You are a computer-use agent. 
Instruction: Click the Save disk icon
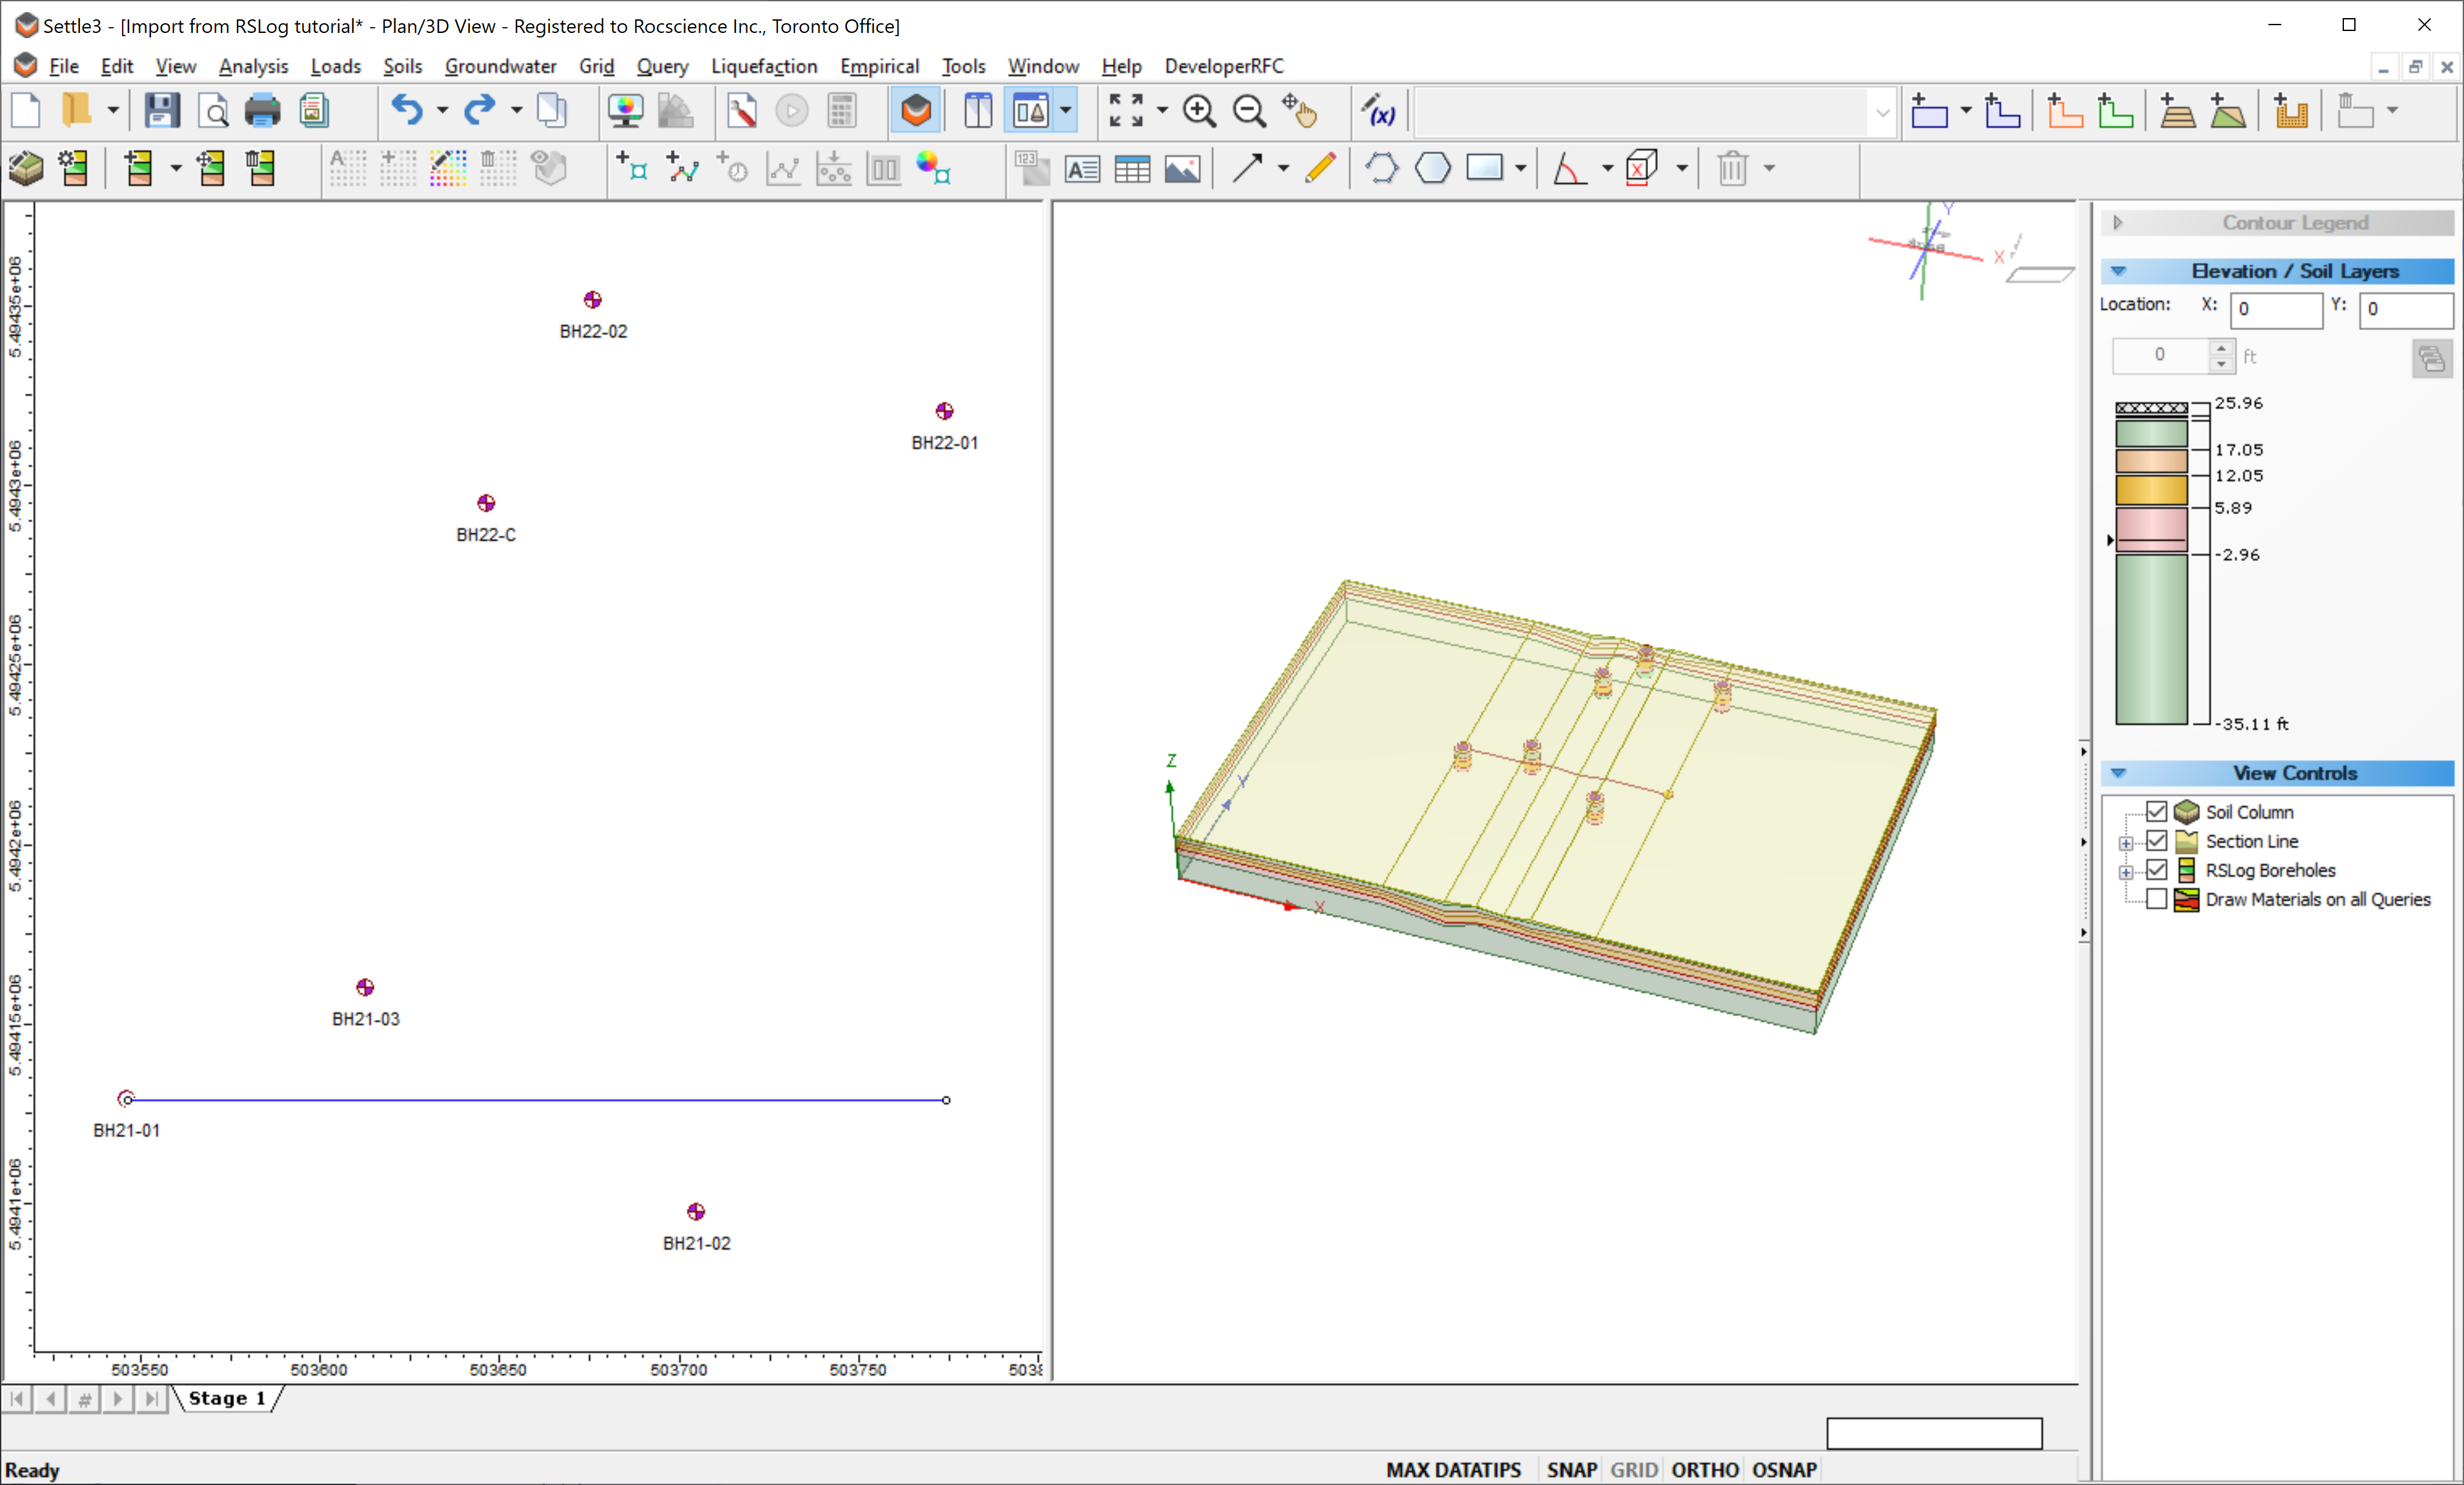(x=161, y=110)
